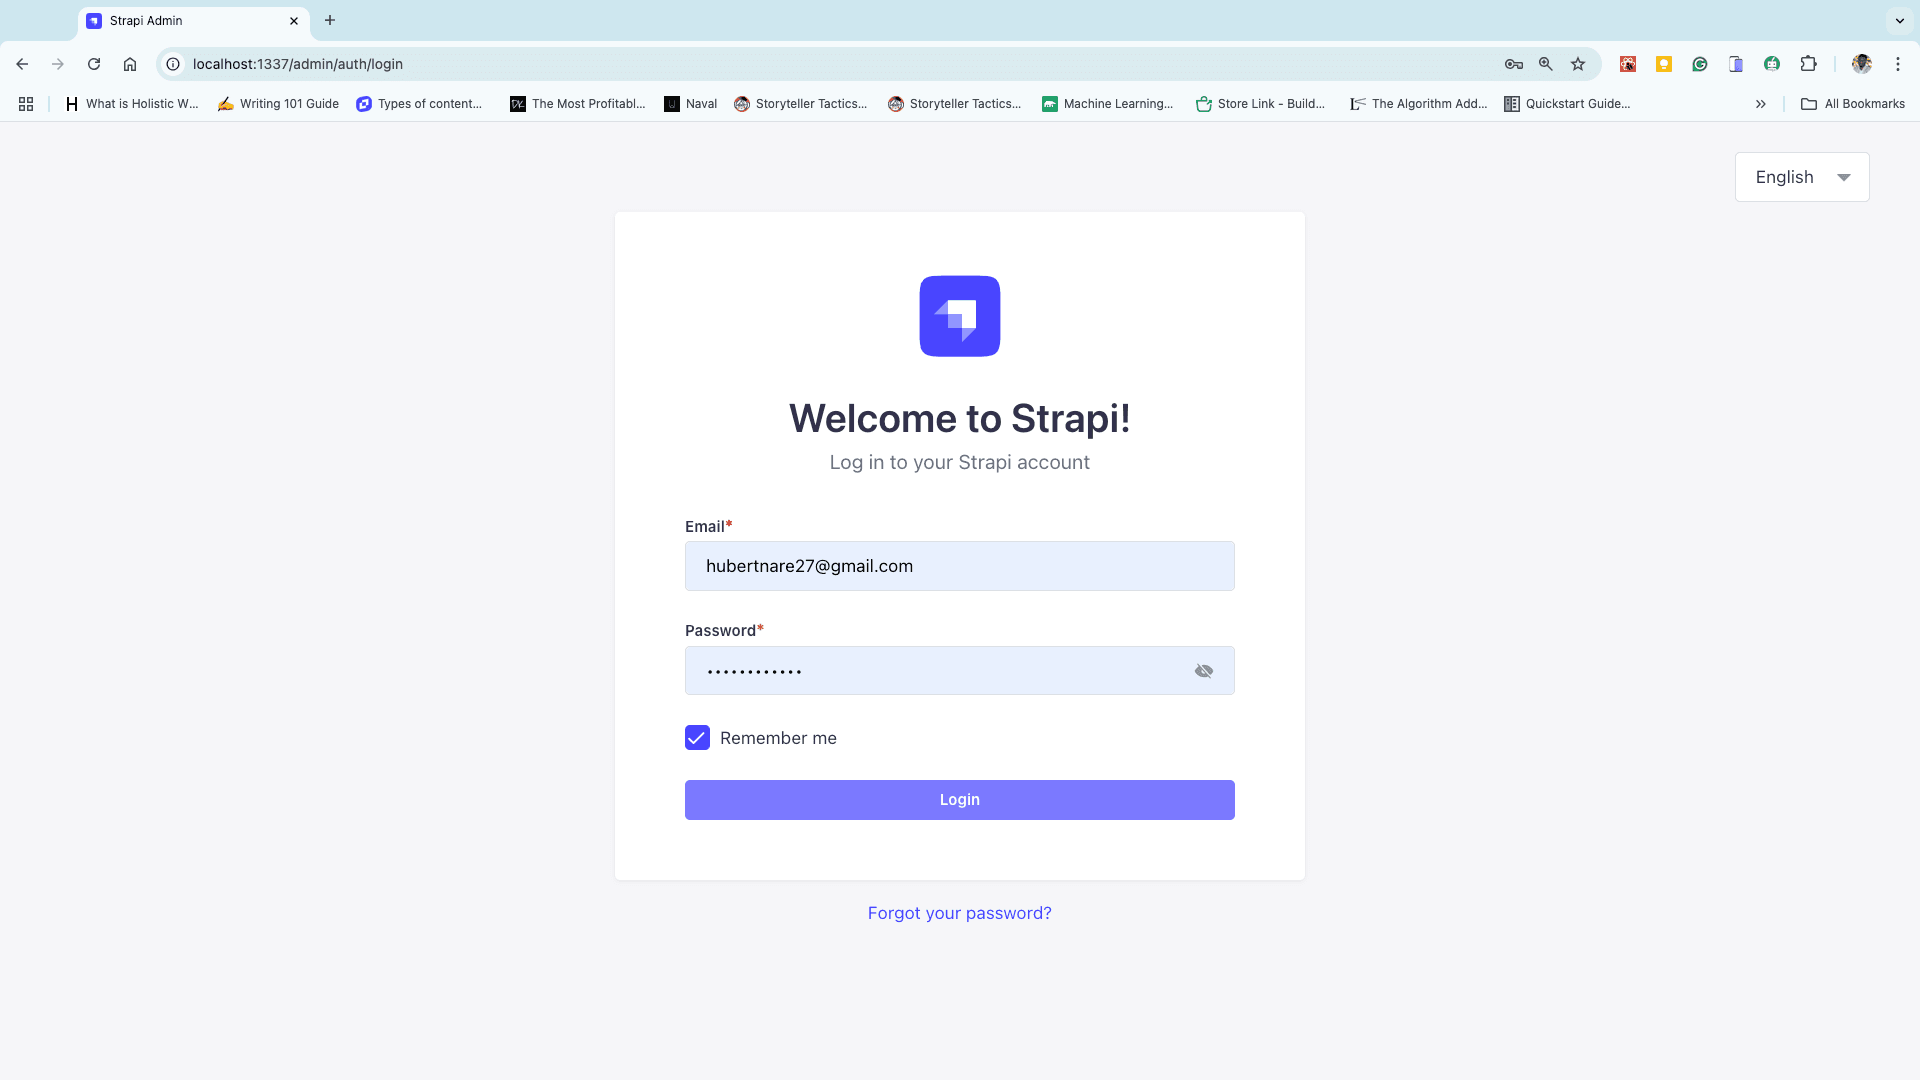Image resolution: width=1920 pixels, height=1080 pixels.
Task: Click the Welcome to Strapi! heading
Action: click(x=960, y=419)
